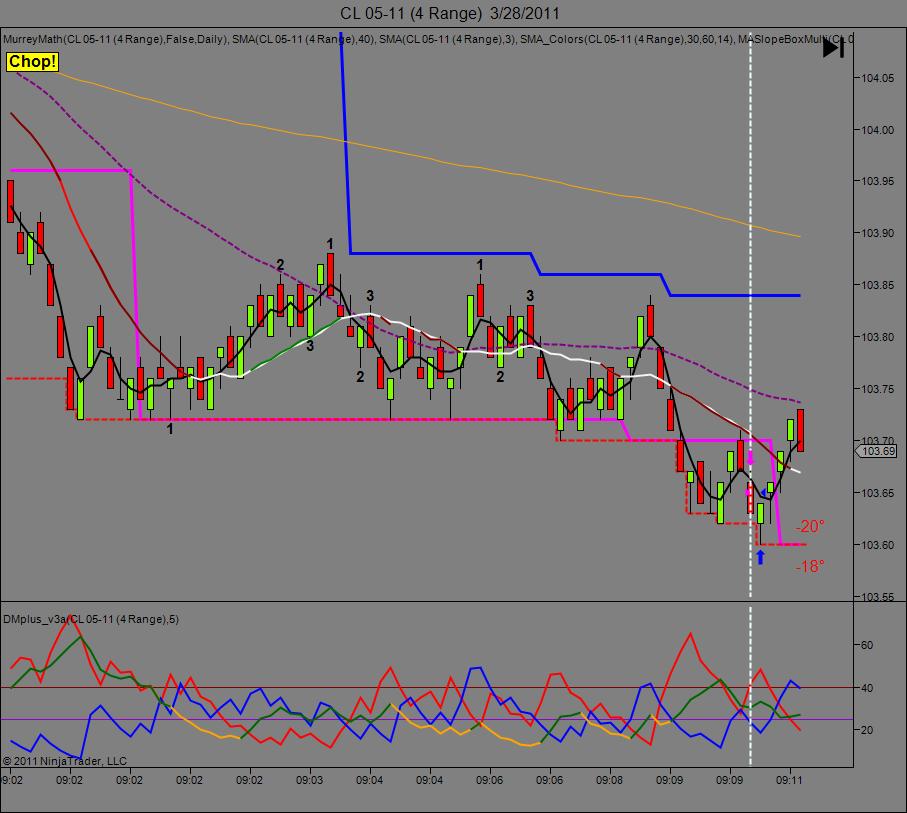Click the 104.00 price axis label
The image size is (907, 813).
click(877, 130)
